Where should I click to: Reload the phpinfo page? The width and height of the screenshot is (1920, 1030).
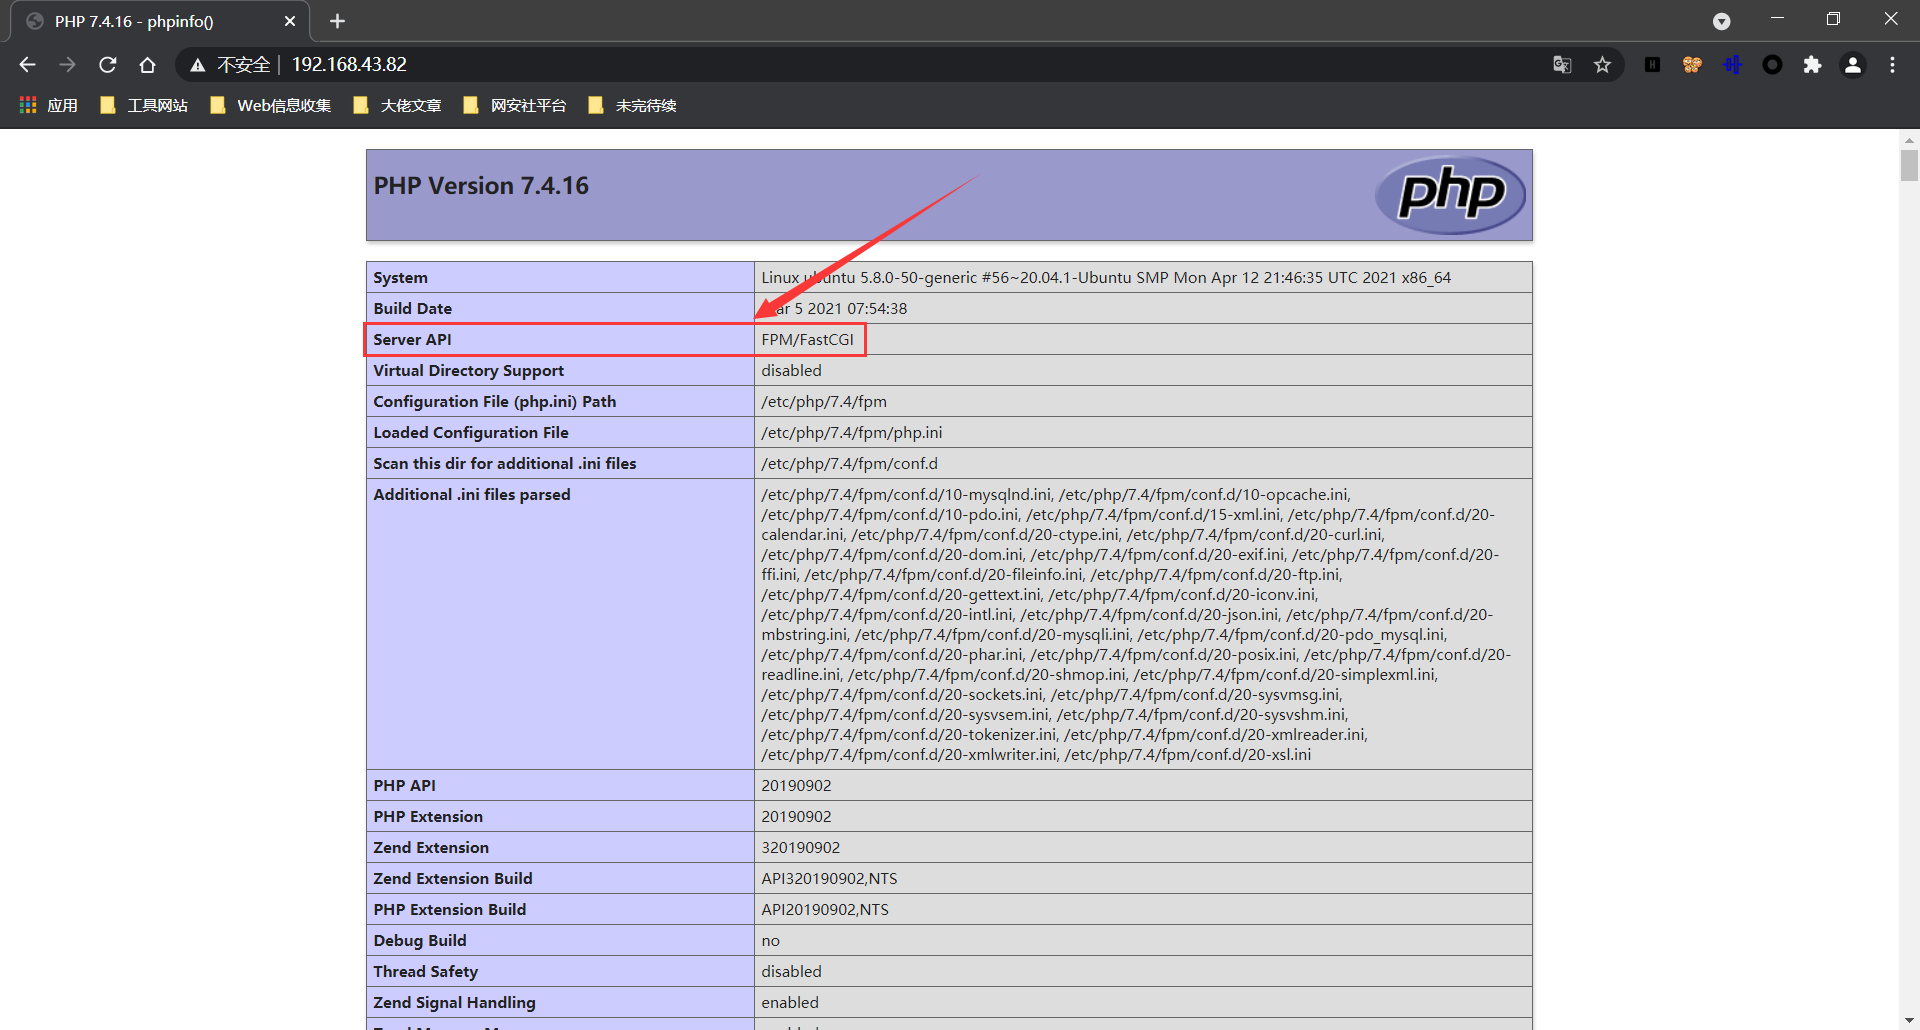tap(108, 65)
